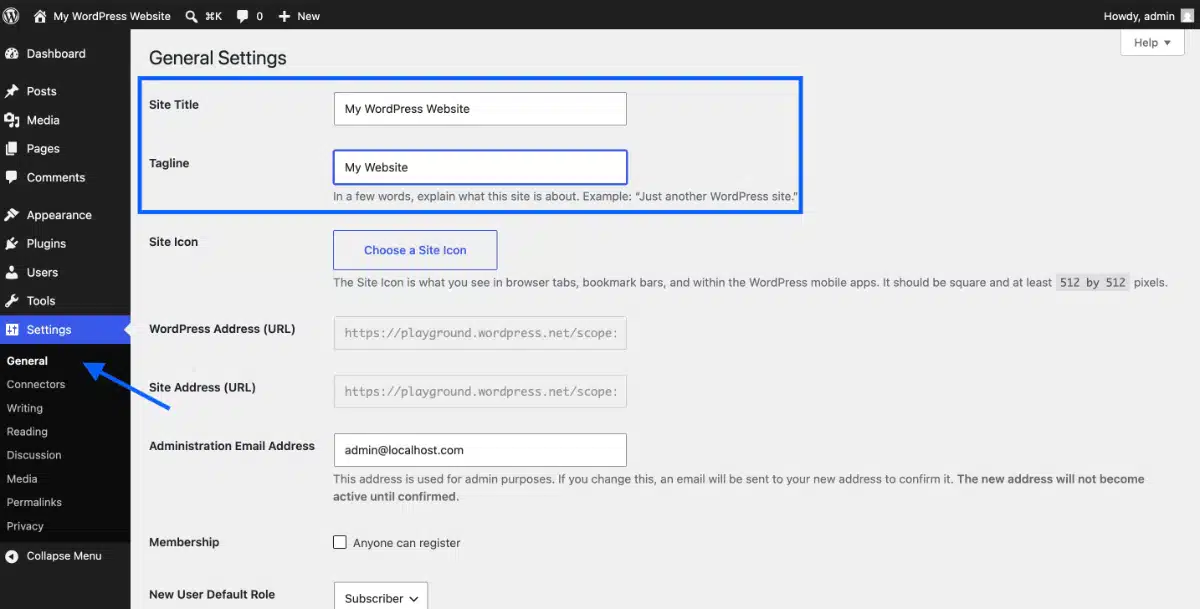Collapse the admin sidebar menu
The height and width of the screenshot is (609, 1200).
[65, 556]
